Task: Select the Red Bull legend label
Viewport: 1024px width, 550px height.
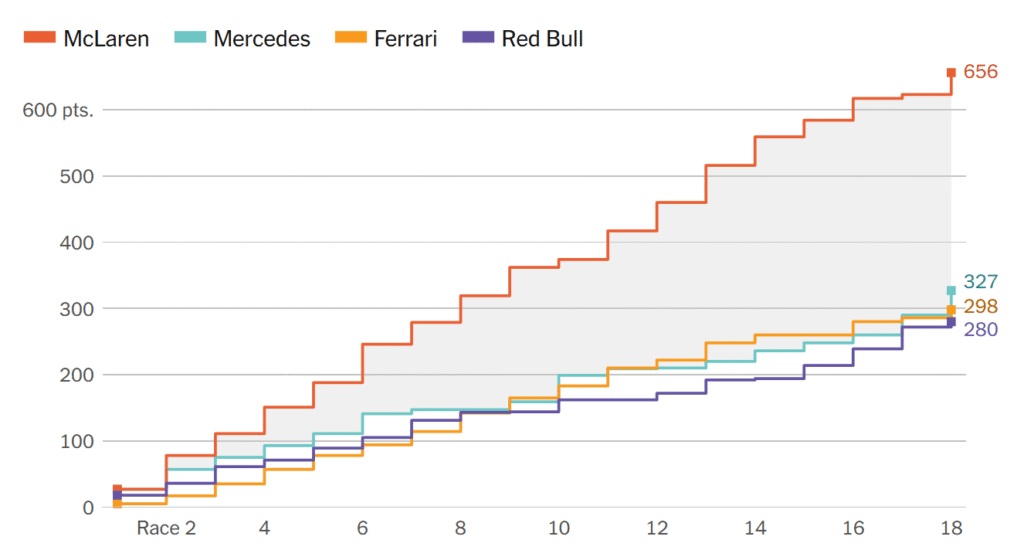Action: [x=542, y=39]
